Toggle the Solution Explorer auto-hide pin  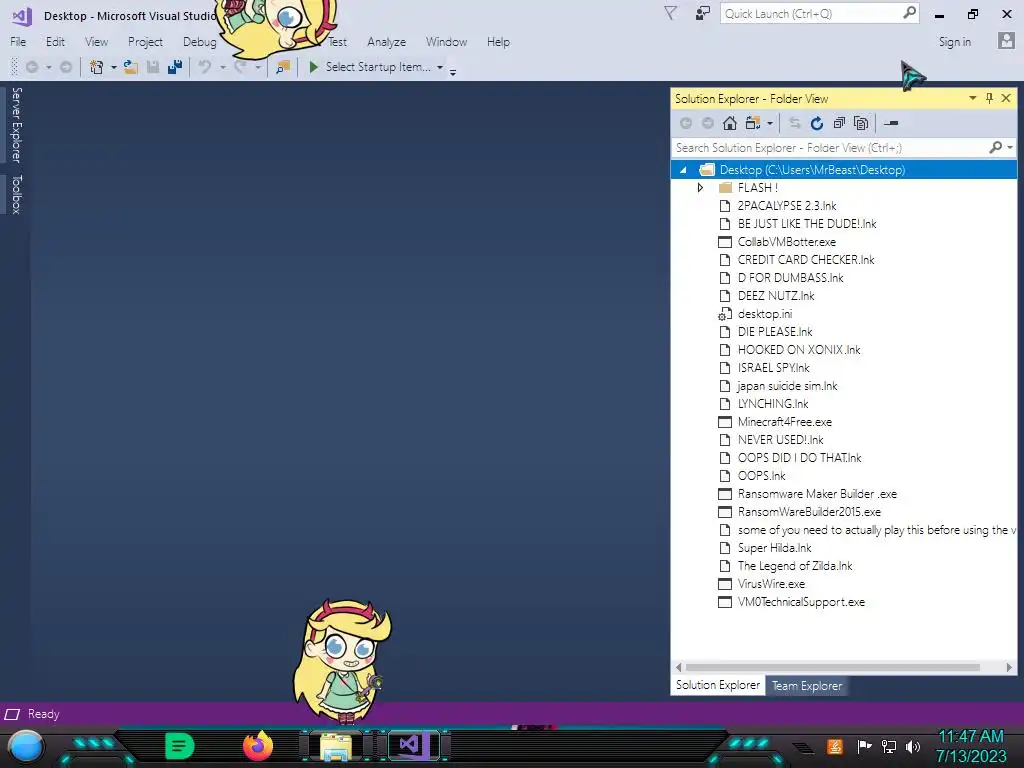[x=989, y=98]
